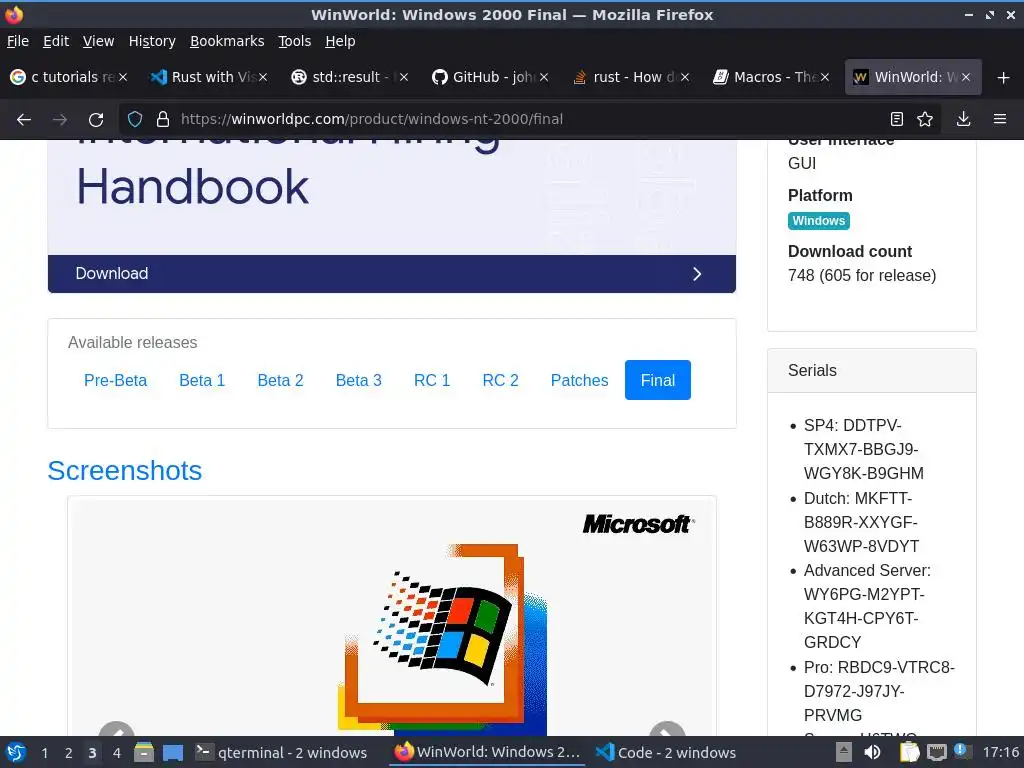Select the RC 2 release
Image resolution: width=1024 pixels, height=768 pixels.
pos(500,380)
